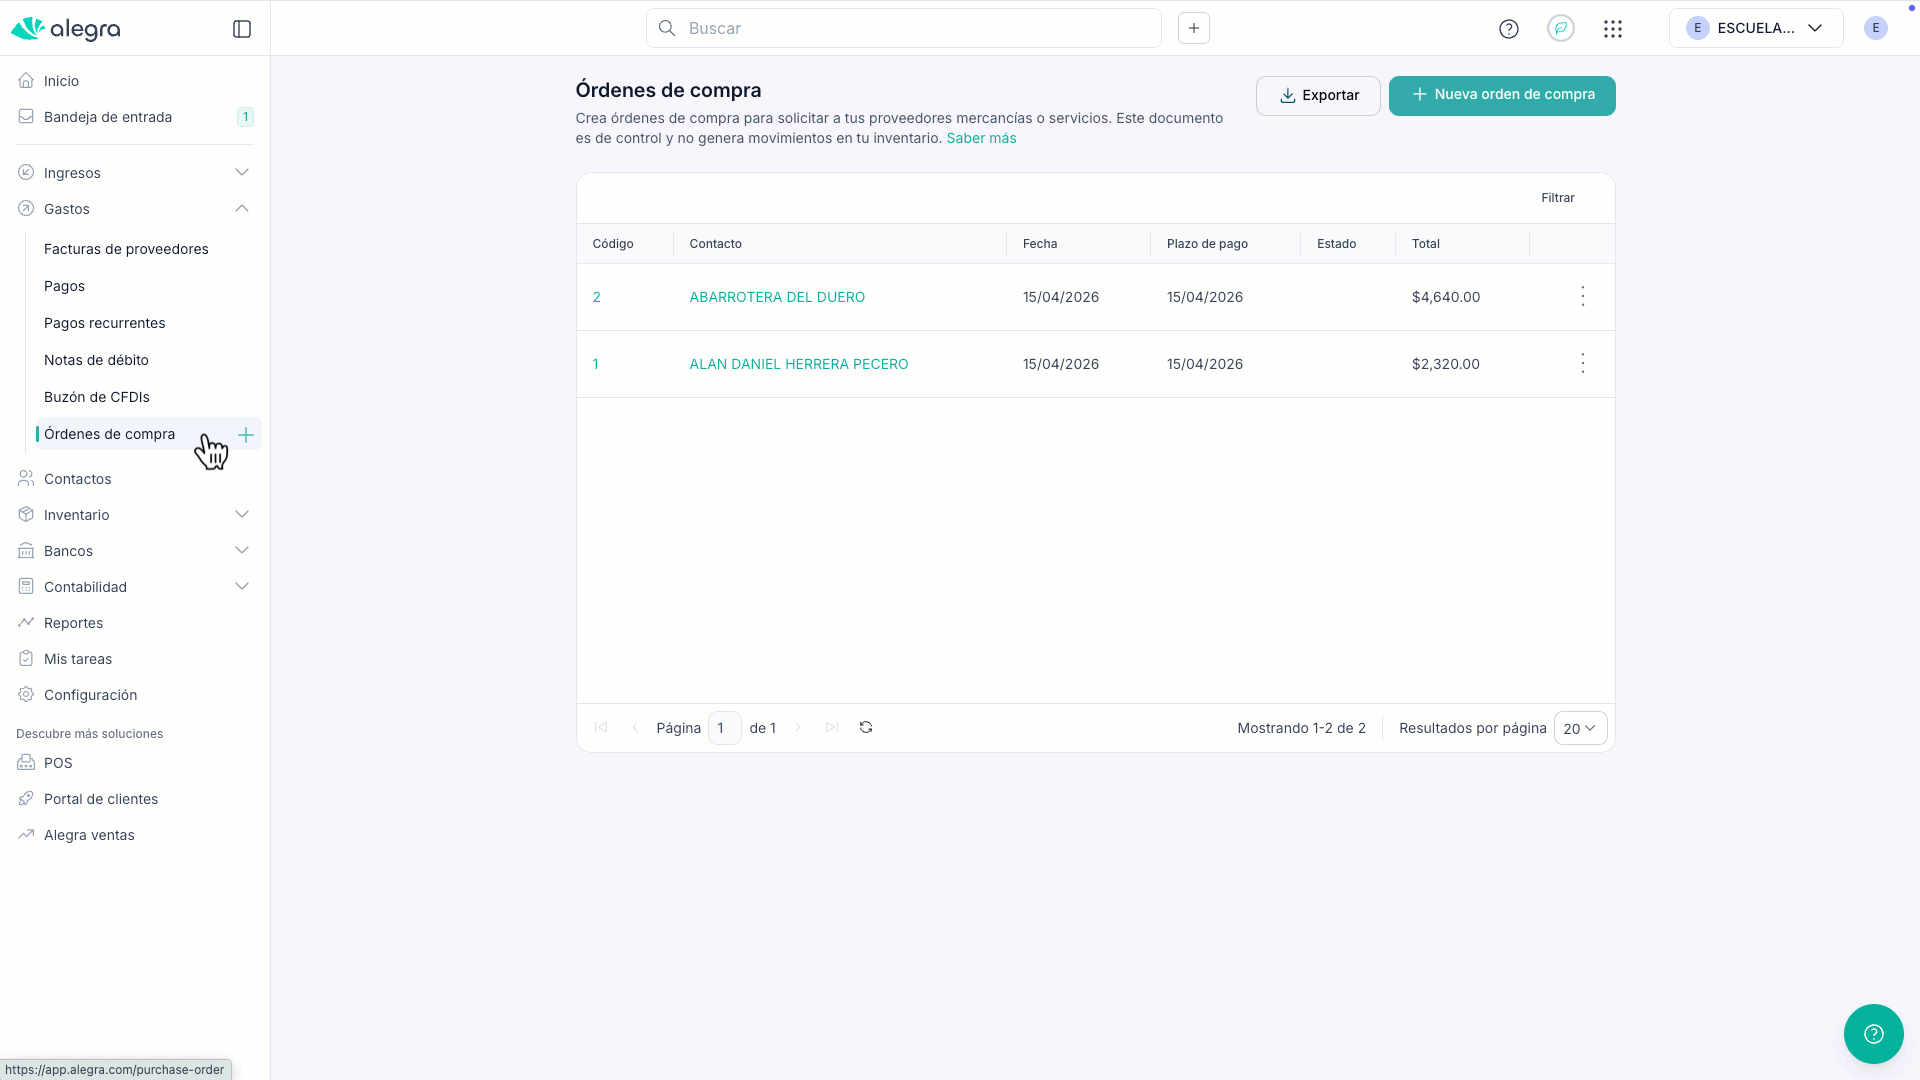1920x1080 pixels.
Task: Open the floating help widget
Action: (x=1874, y=1034)
